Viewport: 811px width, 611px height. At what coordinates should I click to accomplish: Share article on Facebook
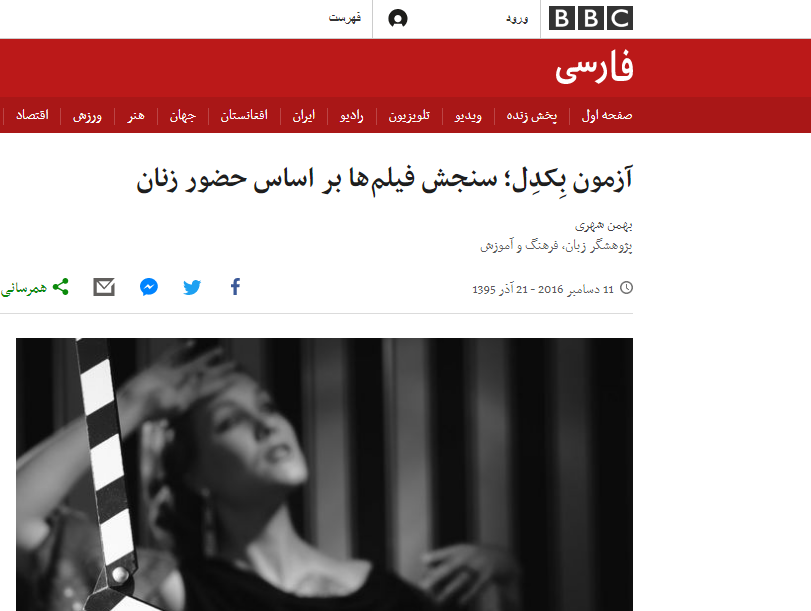[x=235, y=287]
